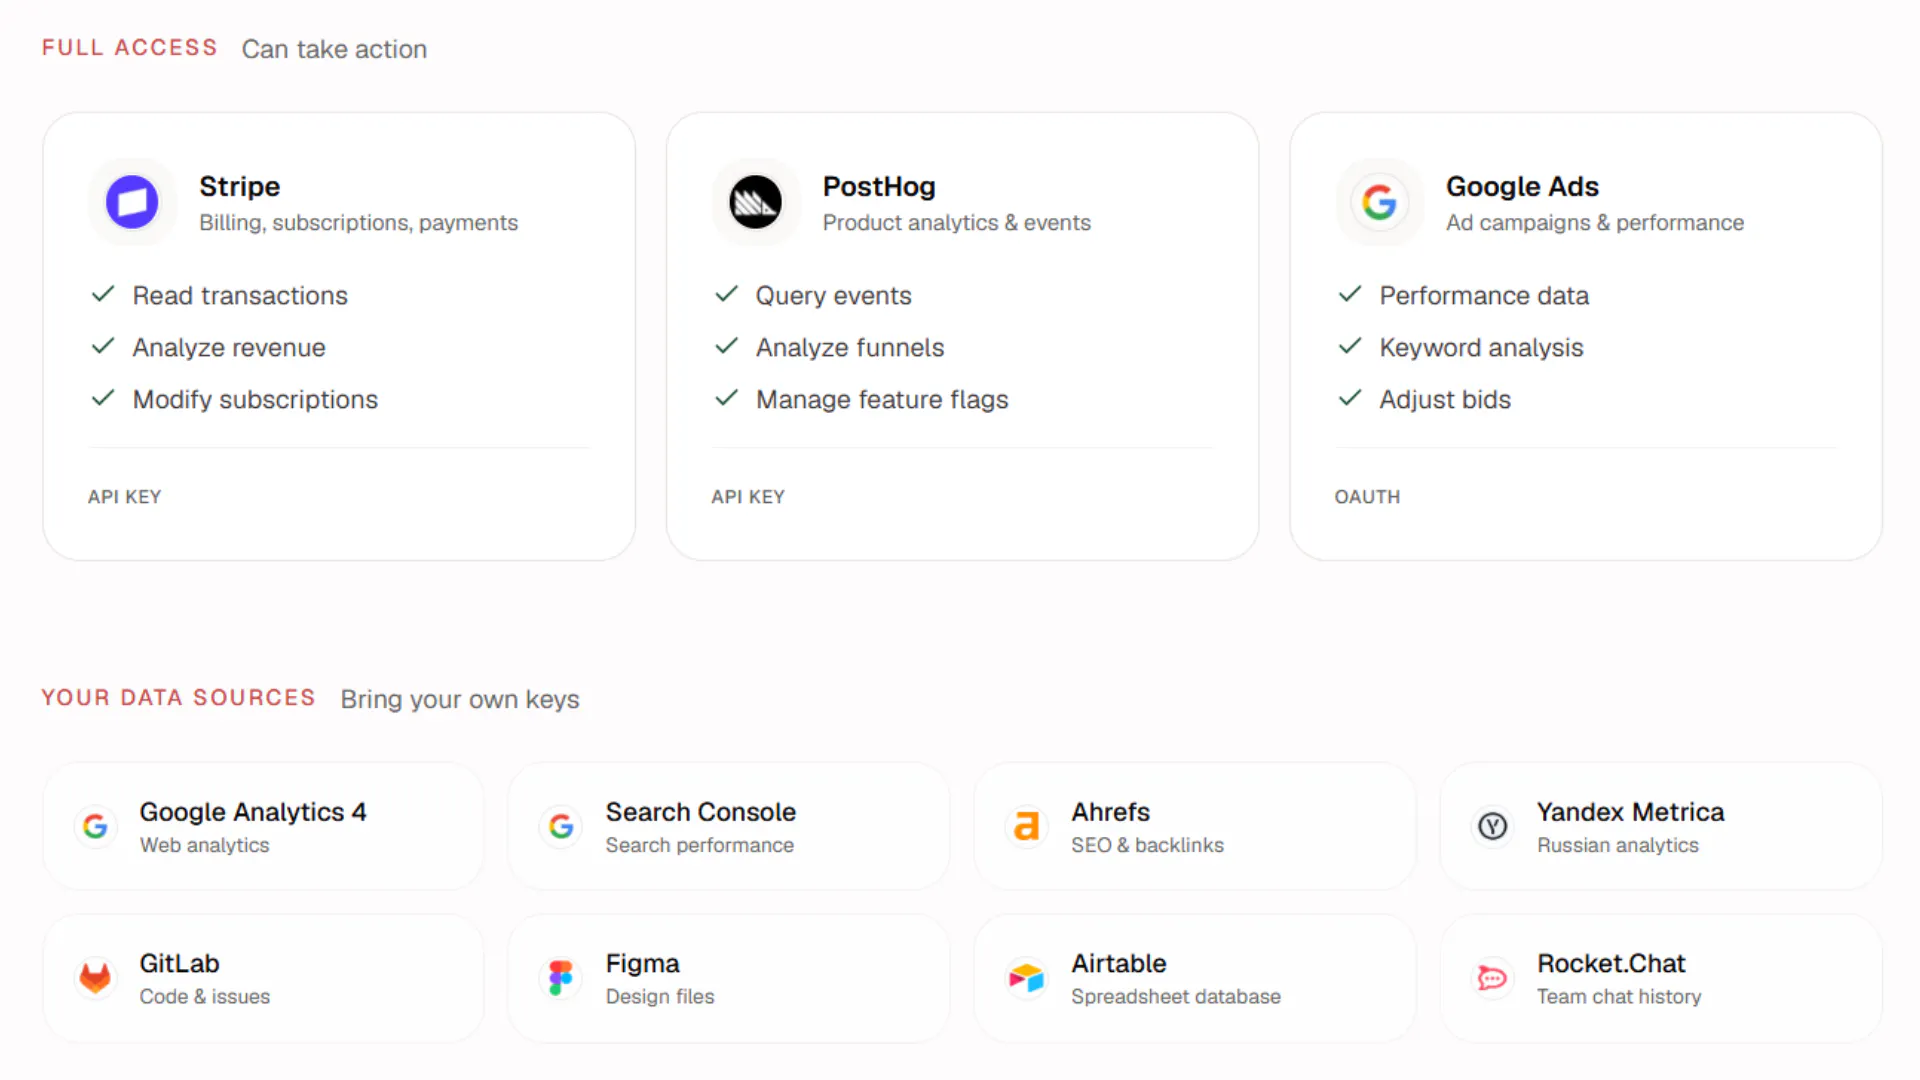
Task: Click the Yandex Metrica logo icon
Action: [x=1493, y=826]
